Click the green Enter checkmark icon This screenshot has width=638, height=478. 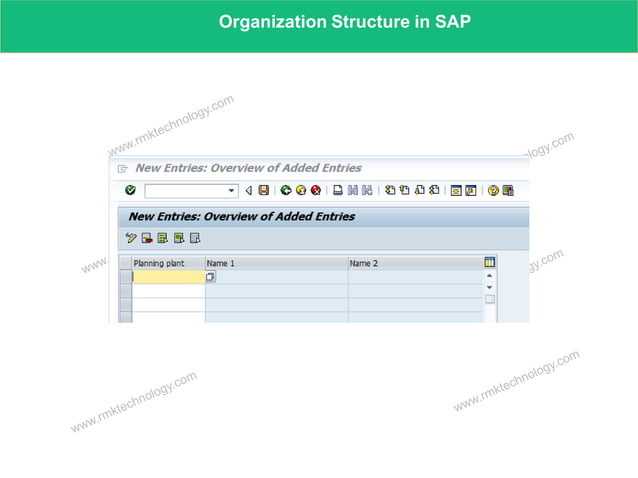[x=130, y=190]
